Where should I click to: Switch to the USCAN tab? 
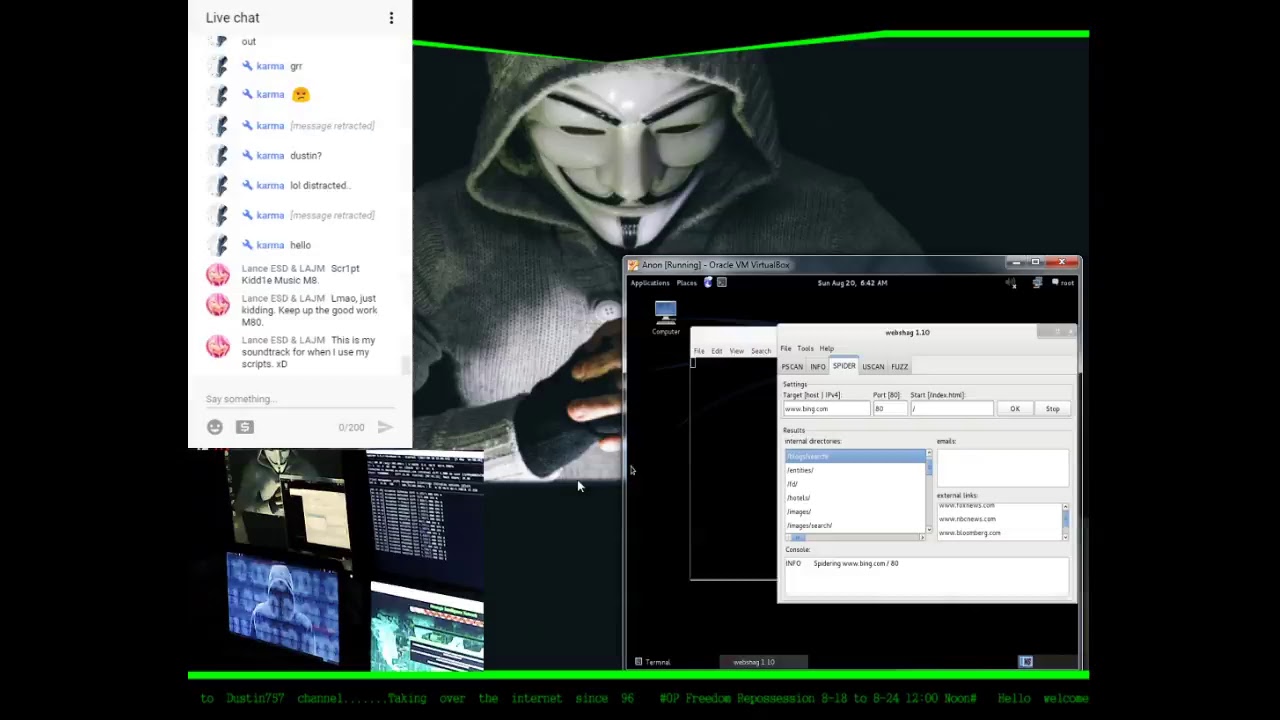[873, 367]
